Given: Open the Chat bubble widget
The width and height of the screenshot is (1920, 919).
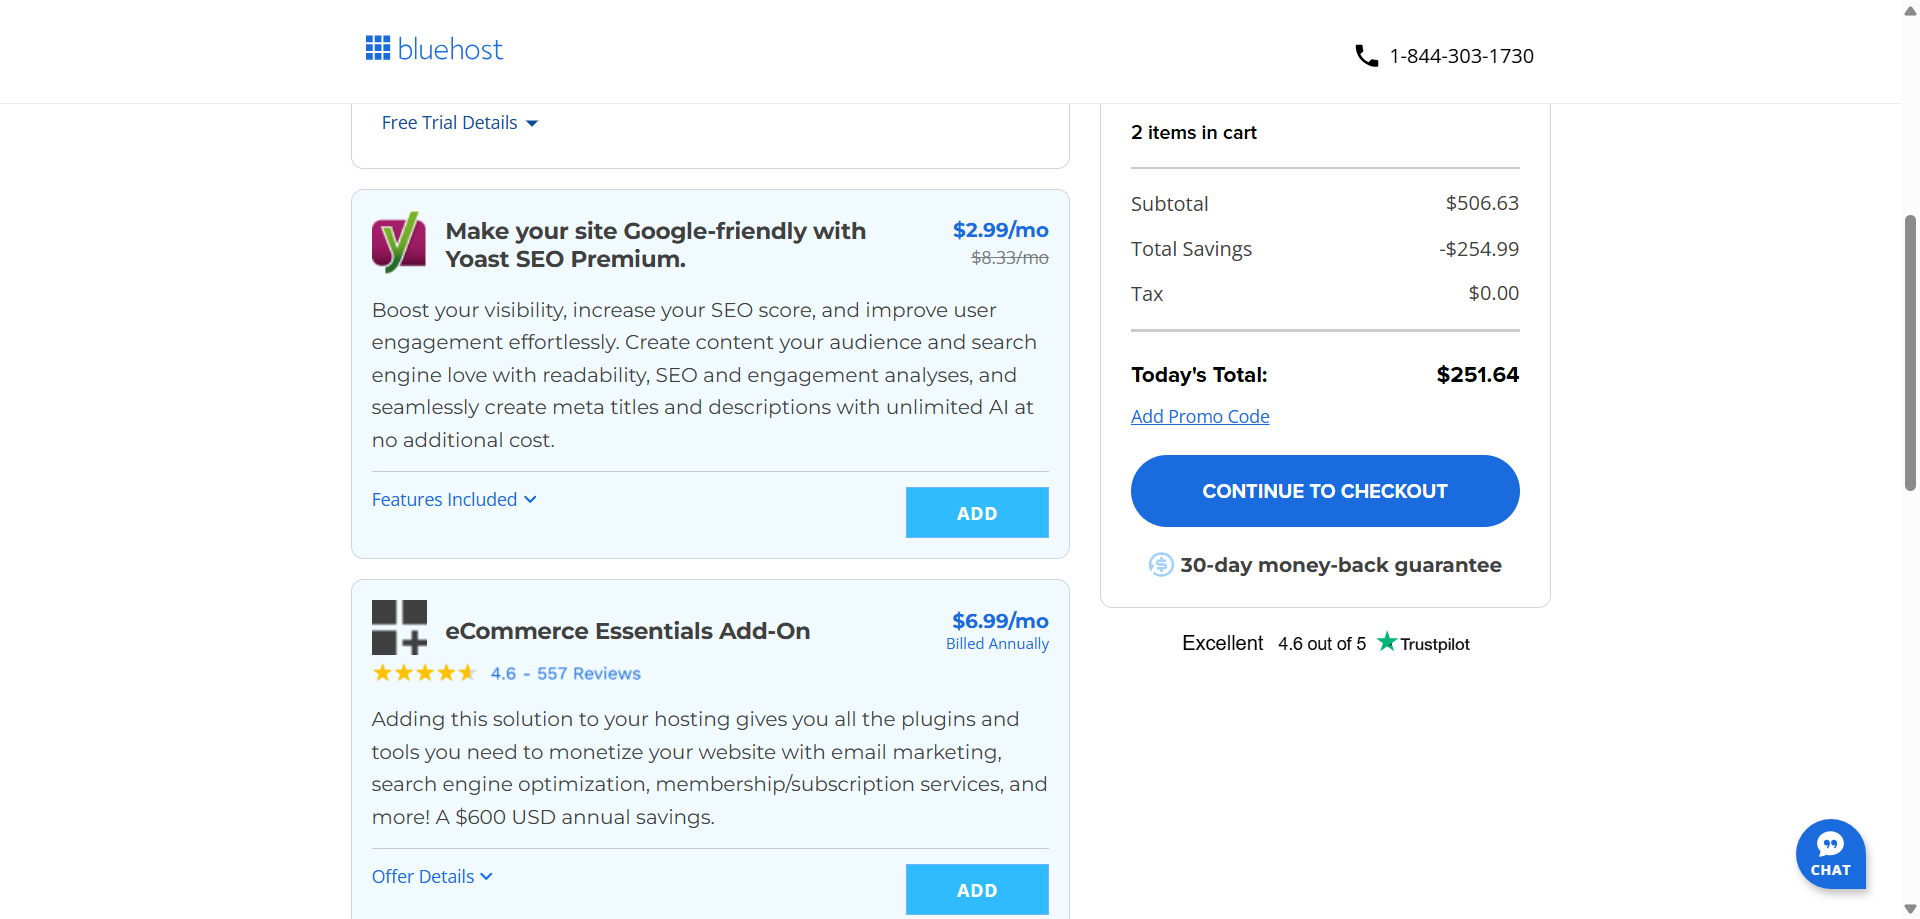Looking at the screenshot, I should tap(1830, 854).
